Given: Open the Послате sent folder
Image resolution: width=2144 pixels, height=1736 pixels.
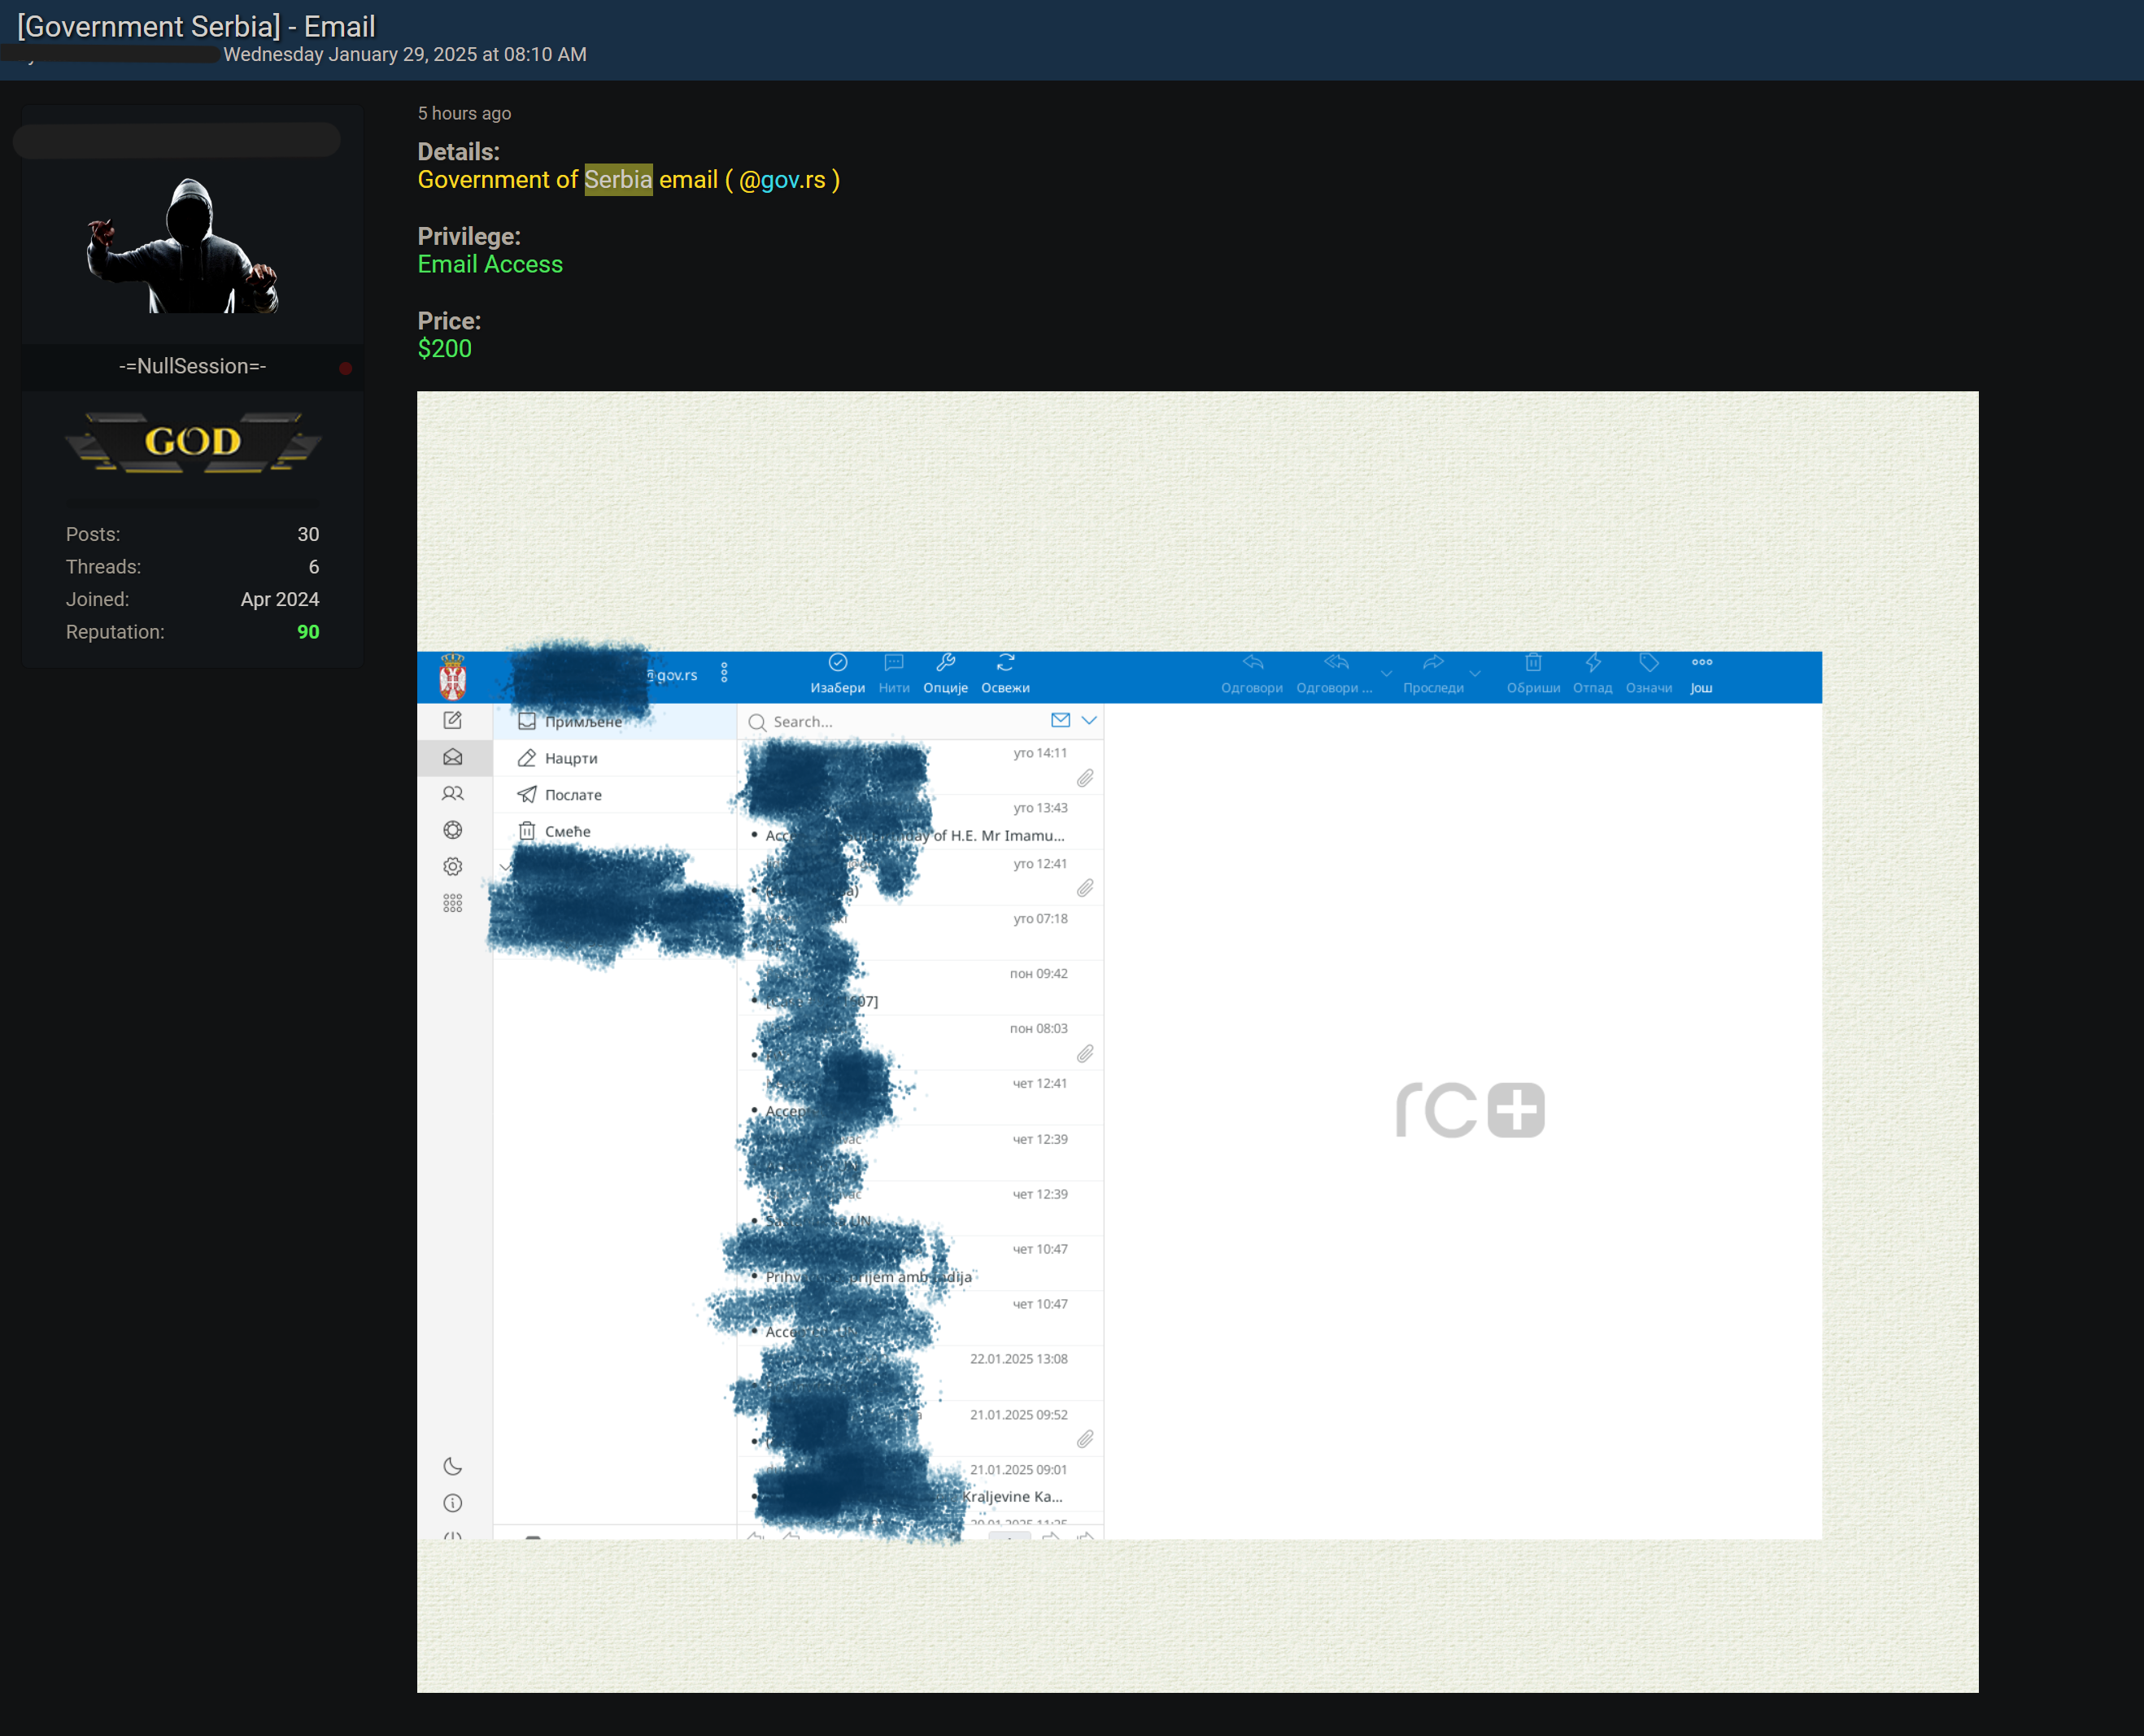Looking at the screenshot, I should coord(615,795).
